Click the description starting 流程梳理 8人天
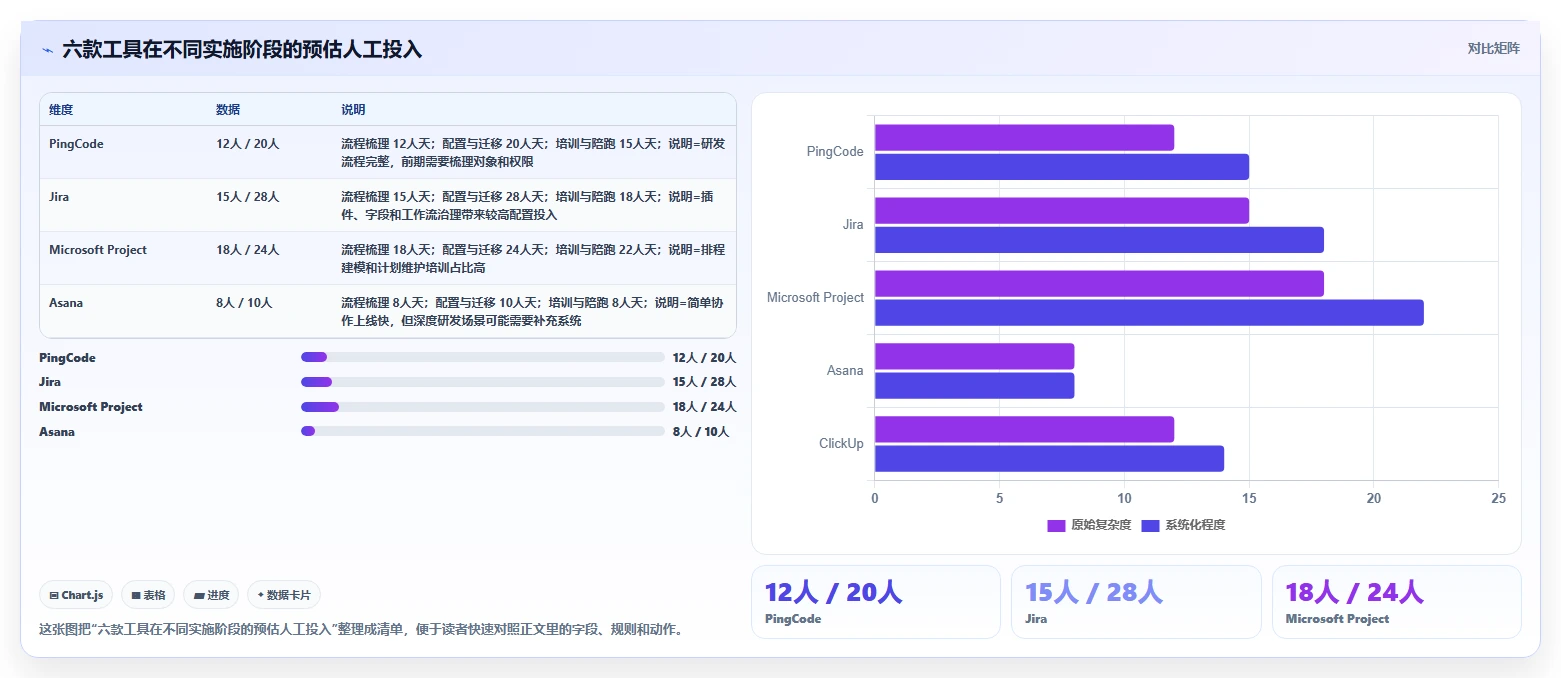 point(533,311)
